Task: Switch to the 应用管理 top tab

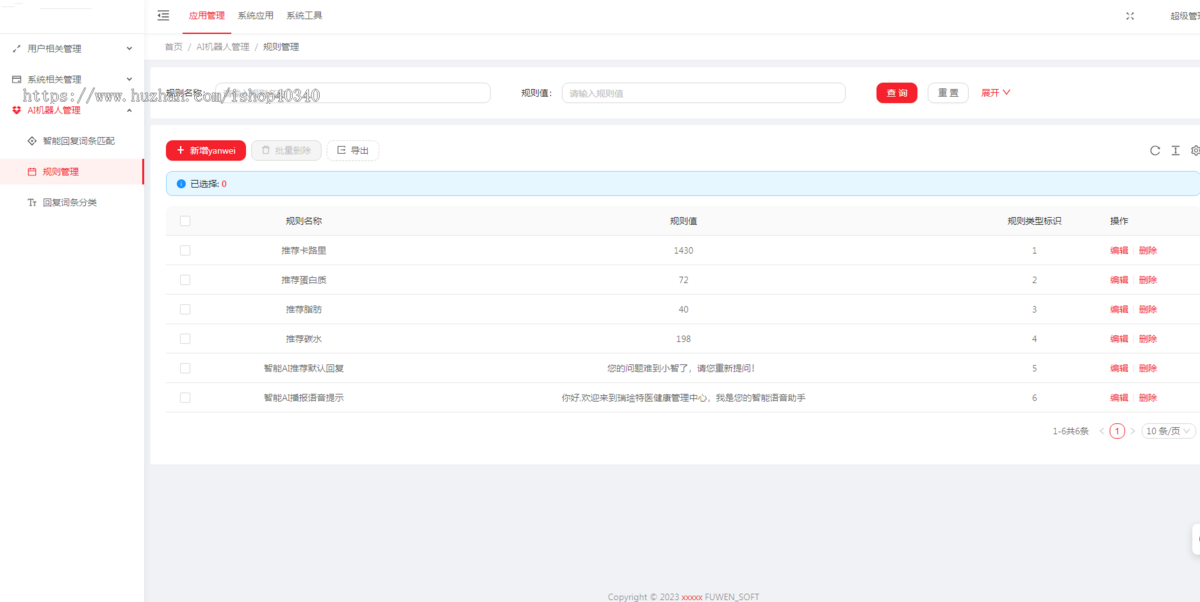Action: (x=206, y=16)
